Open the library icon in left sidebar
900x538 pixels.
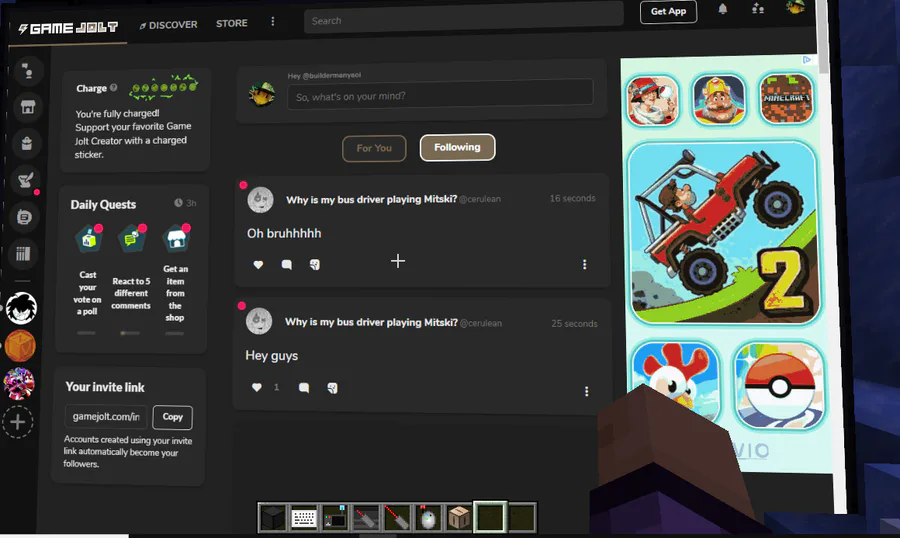coord(23,253)
